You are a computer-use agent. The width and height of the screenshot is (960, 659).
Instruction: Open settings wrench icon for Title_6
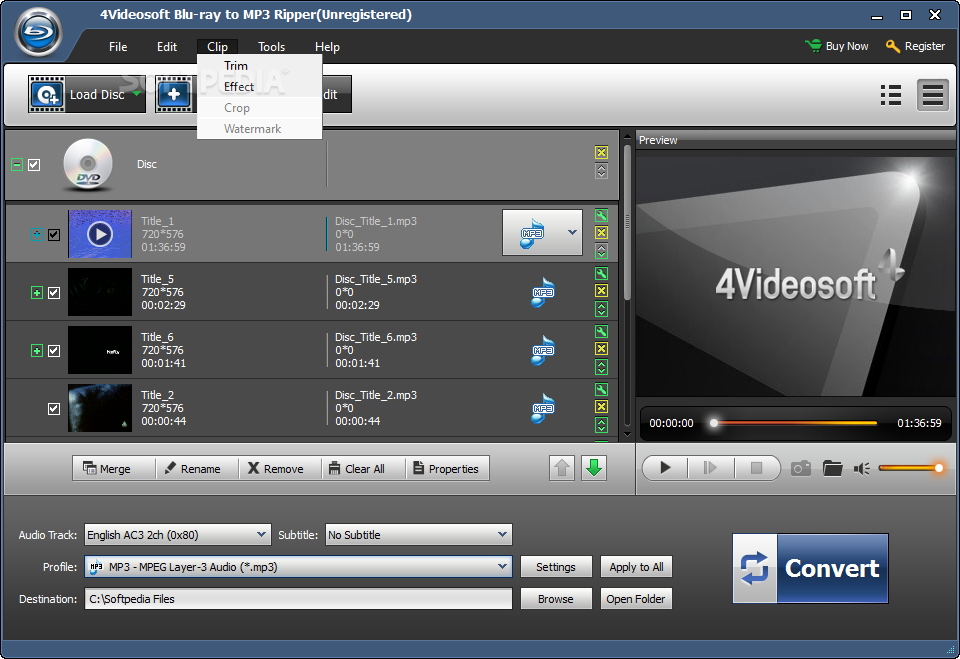click(x=601, y=331)
